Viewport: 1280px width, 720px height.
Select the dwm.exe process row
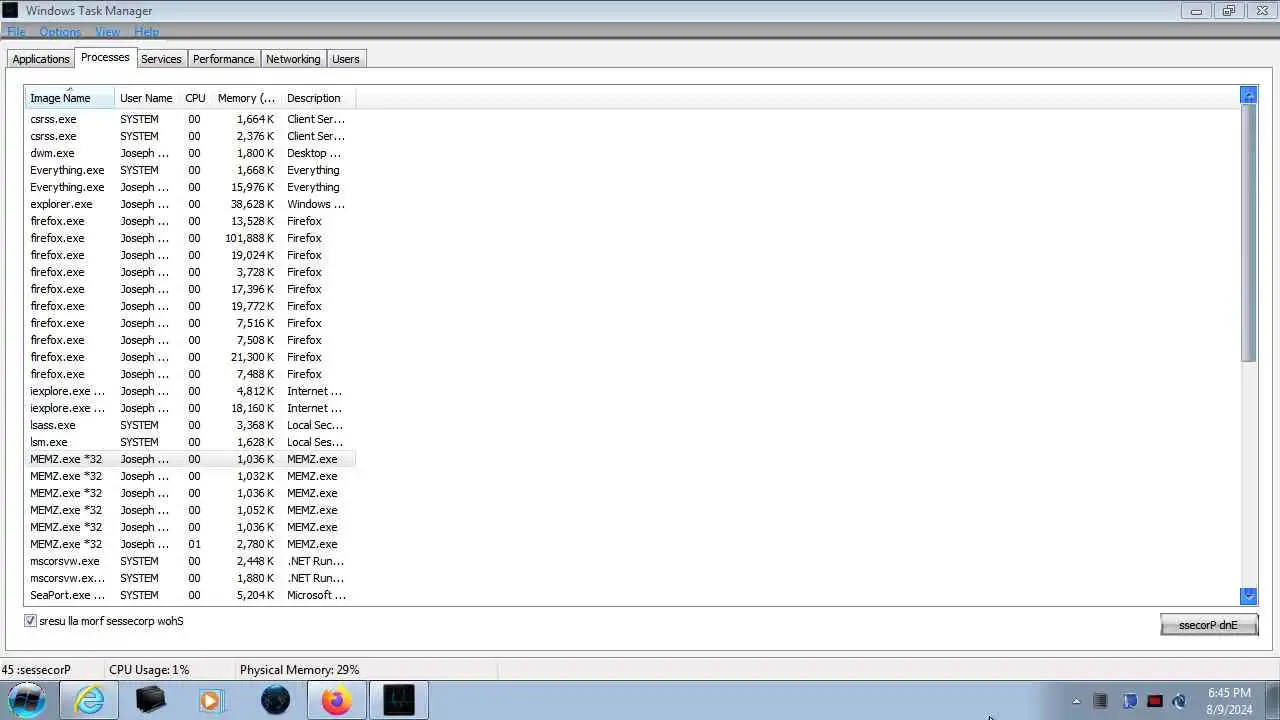click(190, 153)
